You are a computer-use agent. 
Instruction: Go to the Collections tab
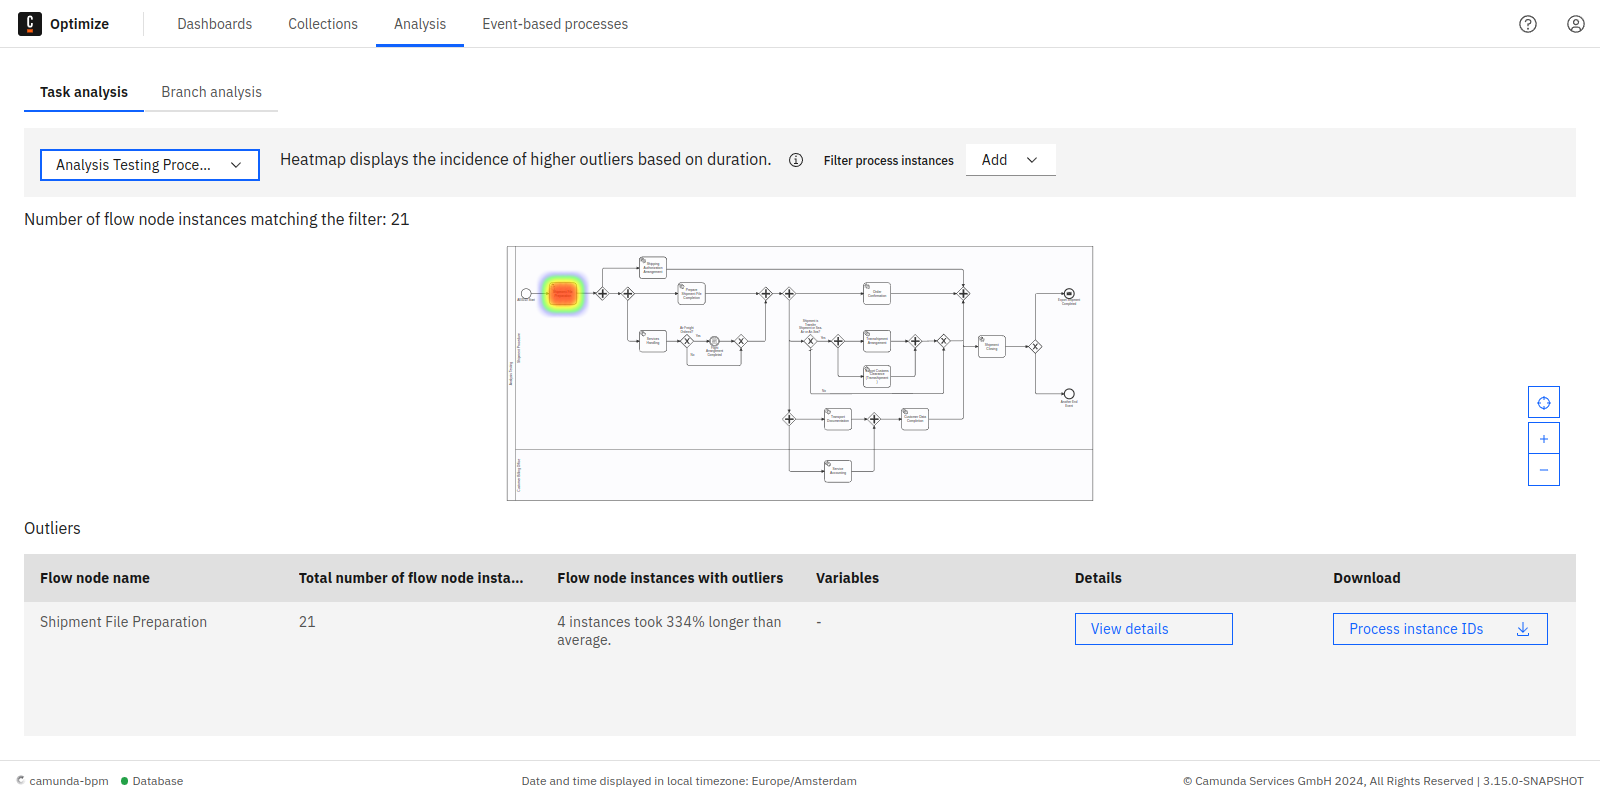coord(323,24)
